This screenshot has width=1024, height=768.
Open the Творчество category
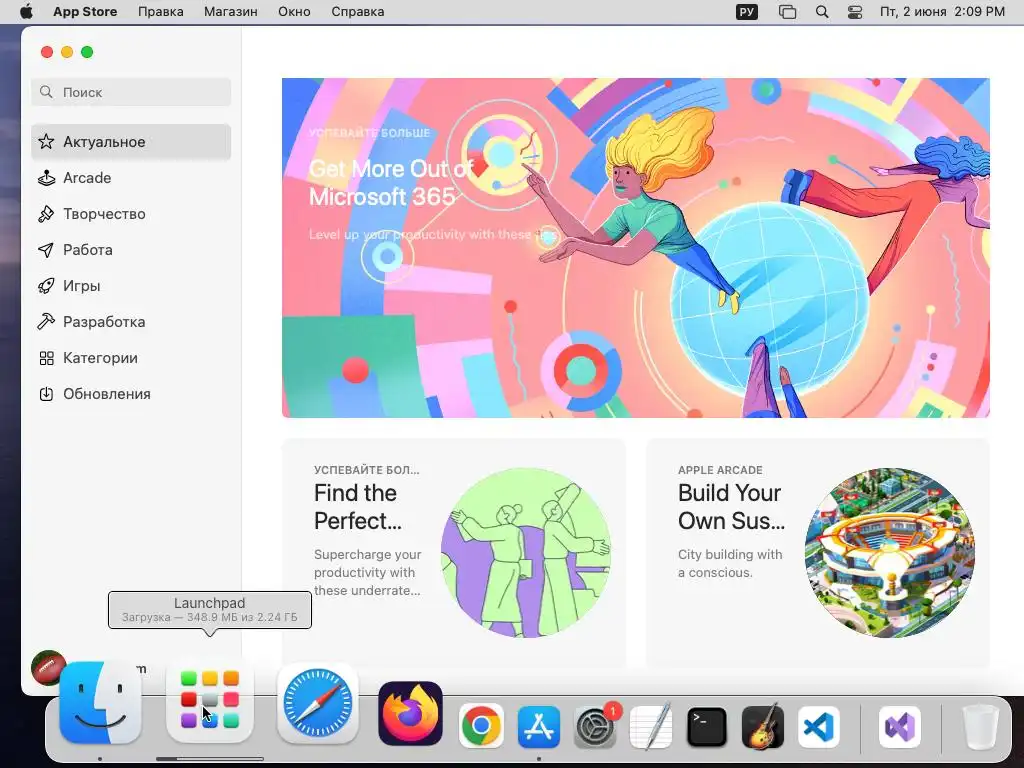[x=131, y=214]
